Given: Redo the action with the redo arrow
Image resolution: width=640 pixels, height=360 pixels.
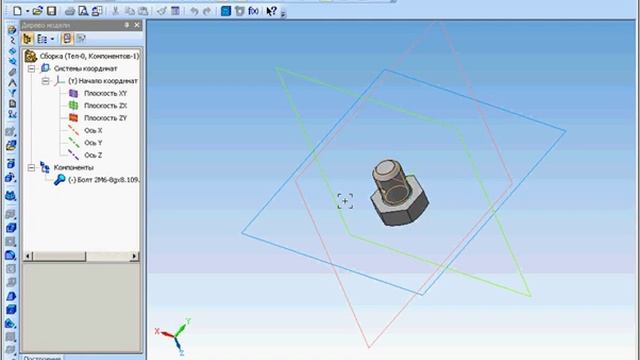Looking at the screenshot, I should [x=207, y=11].
